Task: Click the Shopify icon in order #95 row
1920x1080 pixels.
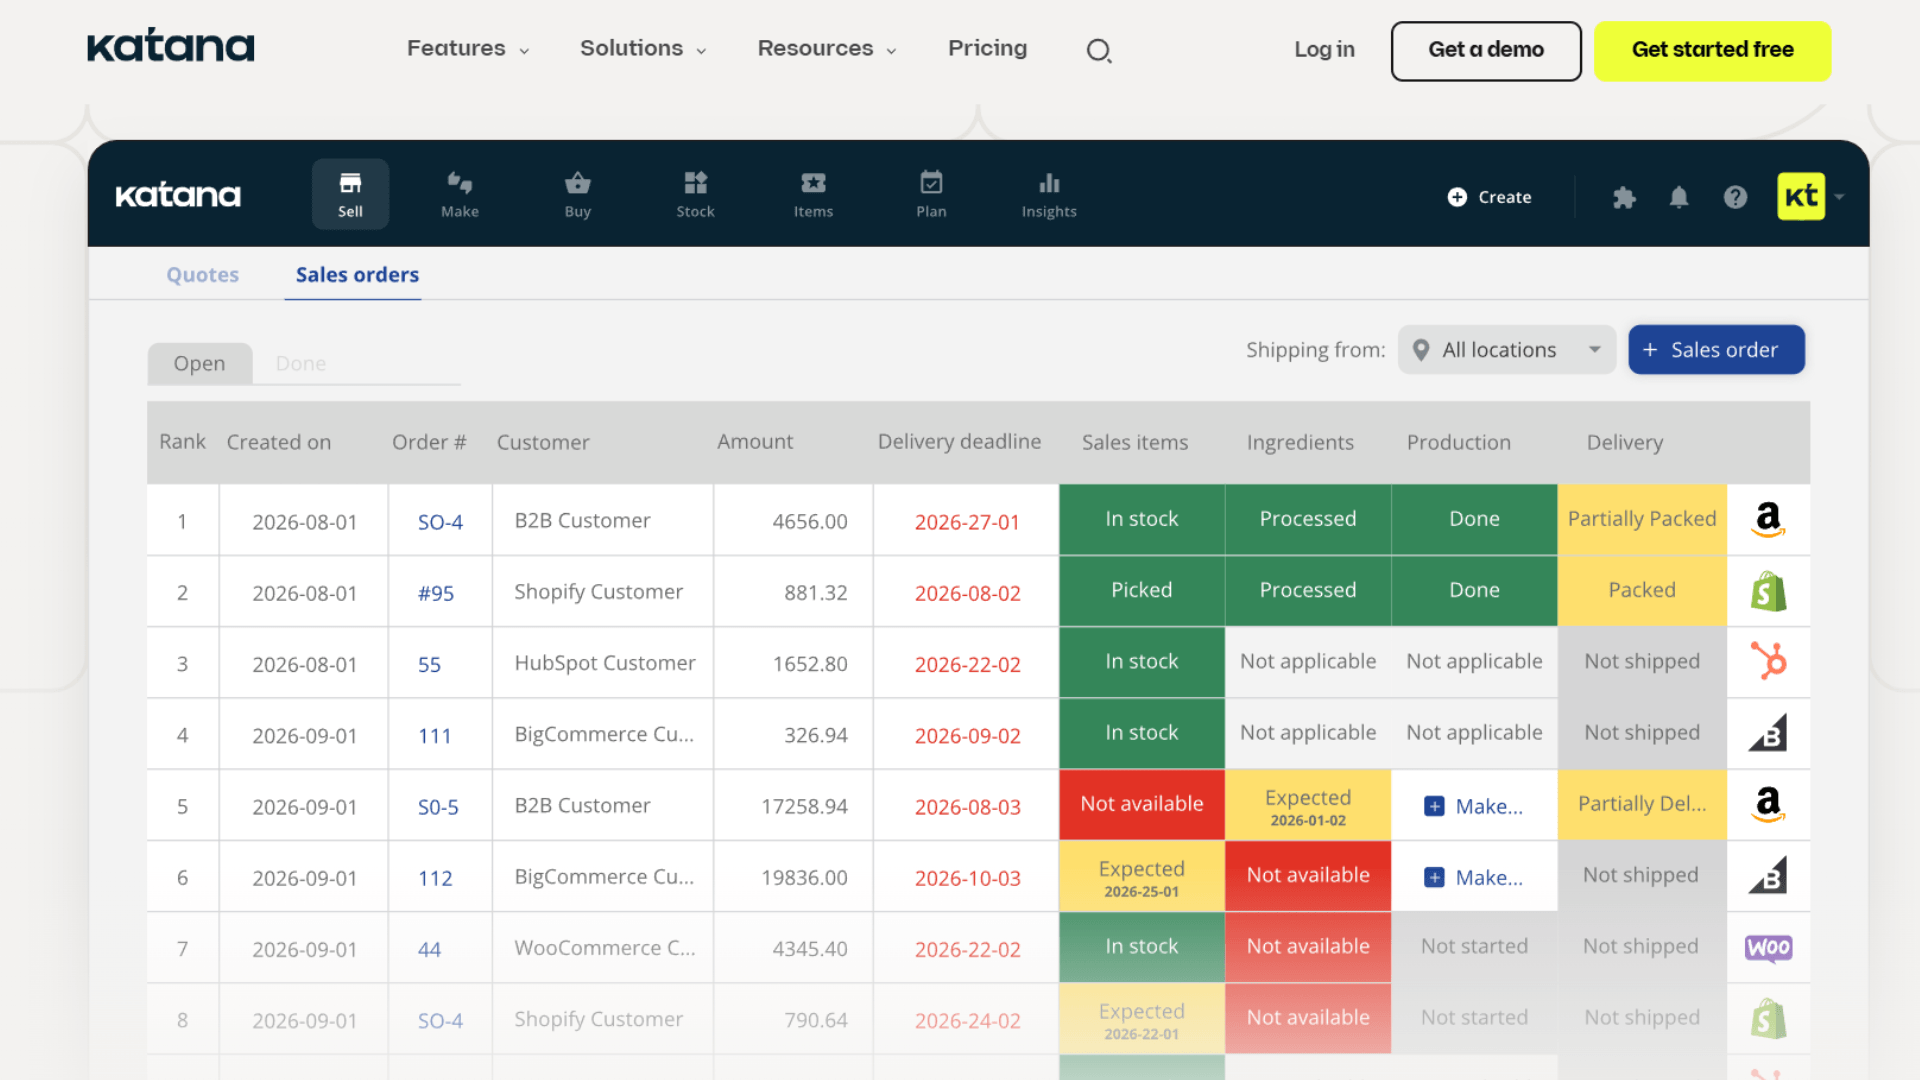Action: pos(1768,591)
